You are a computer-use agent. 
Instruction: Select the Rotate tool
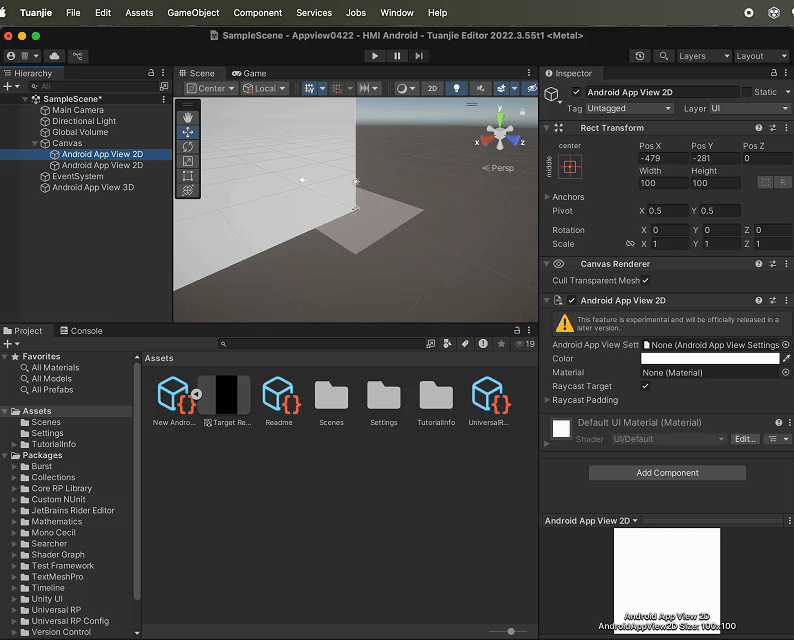[187, 147]
